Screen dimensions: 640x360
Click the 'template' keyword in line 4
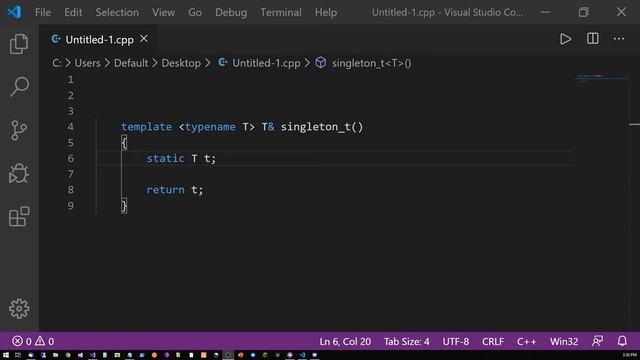(x=147, y=127)
